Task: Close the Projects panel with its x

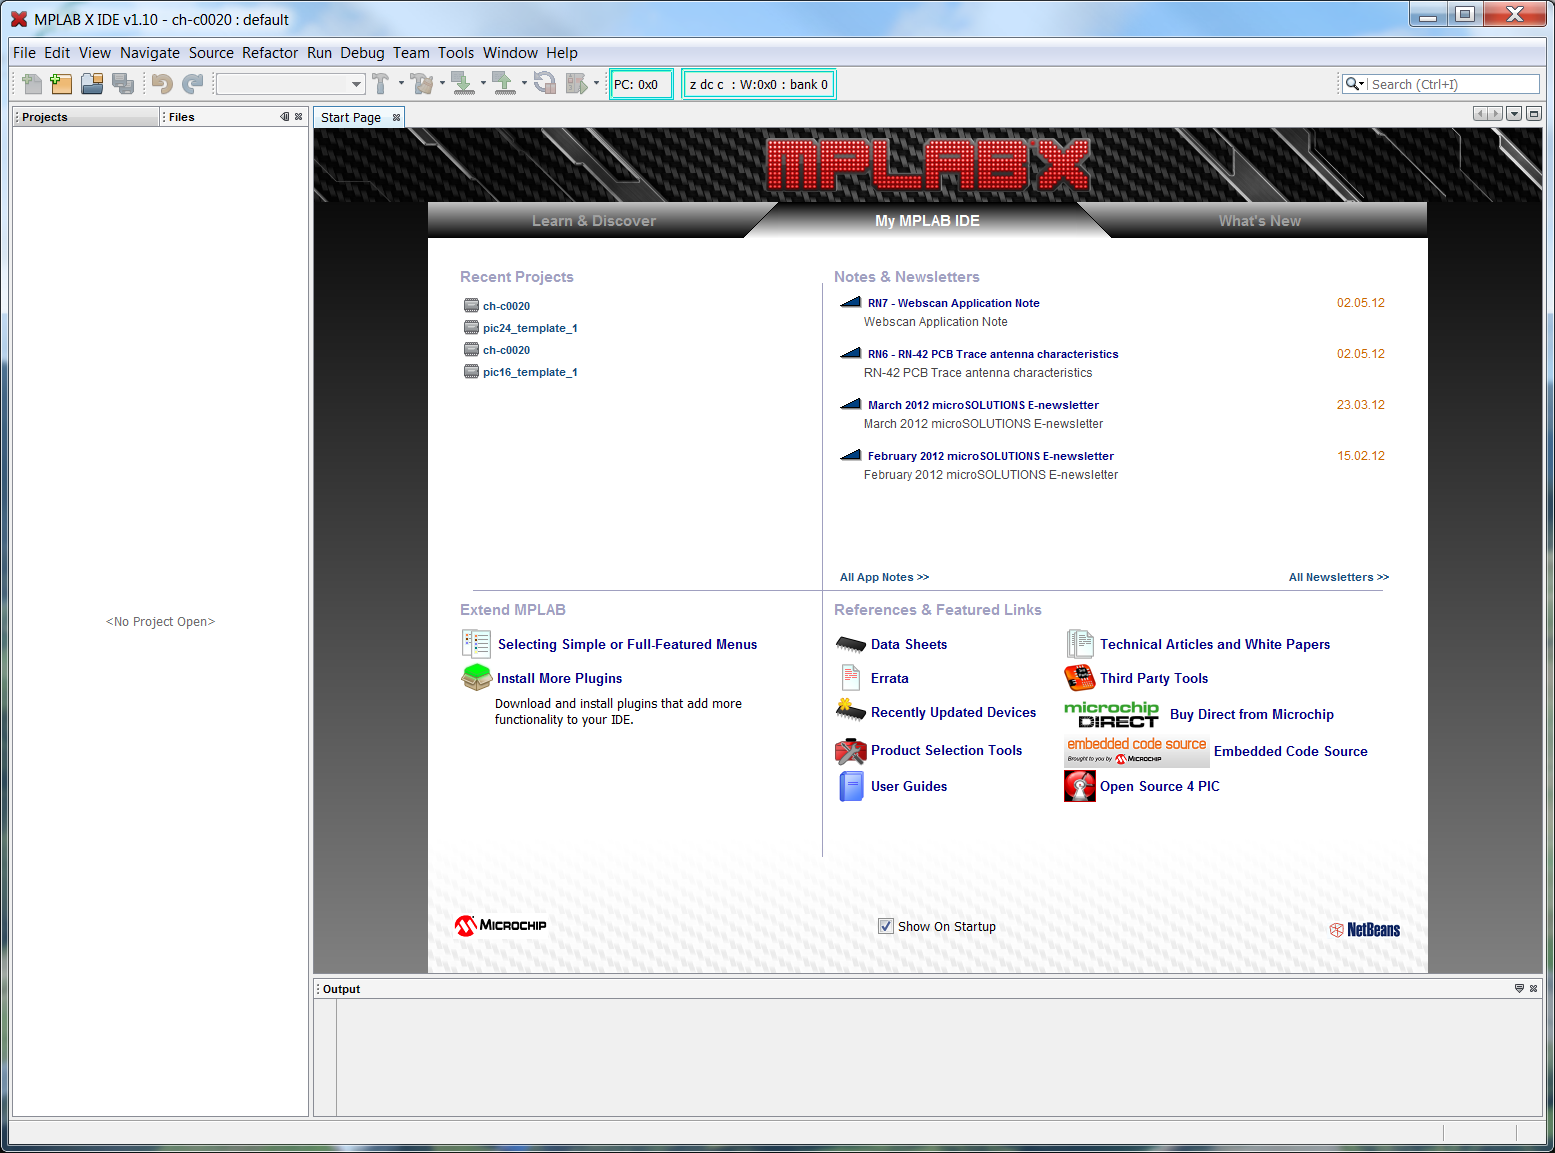Action: coord(298,117)
